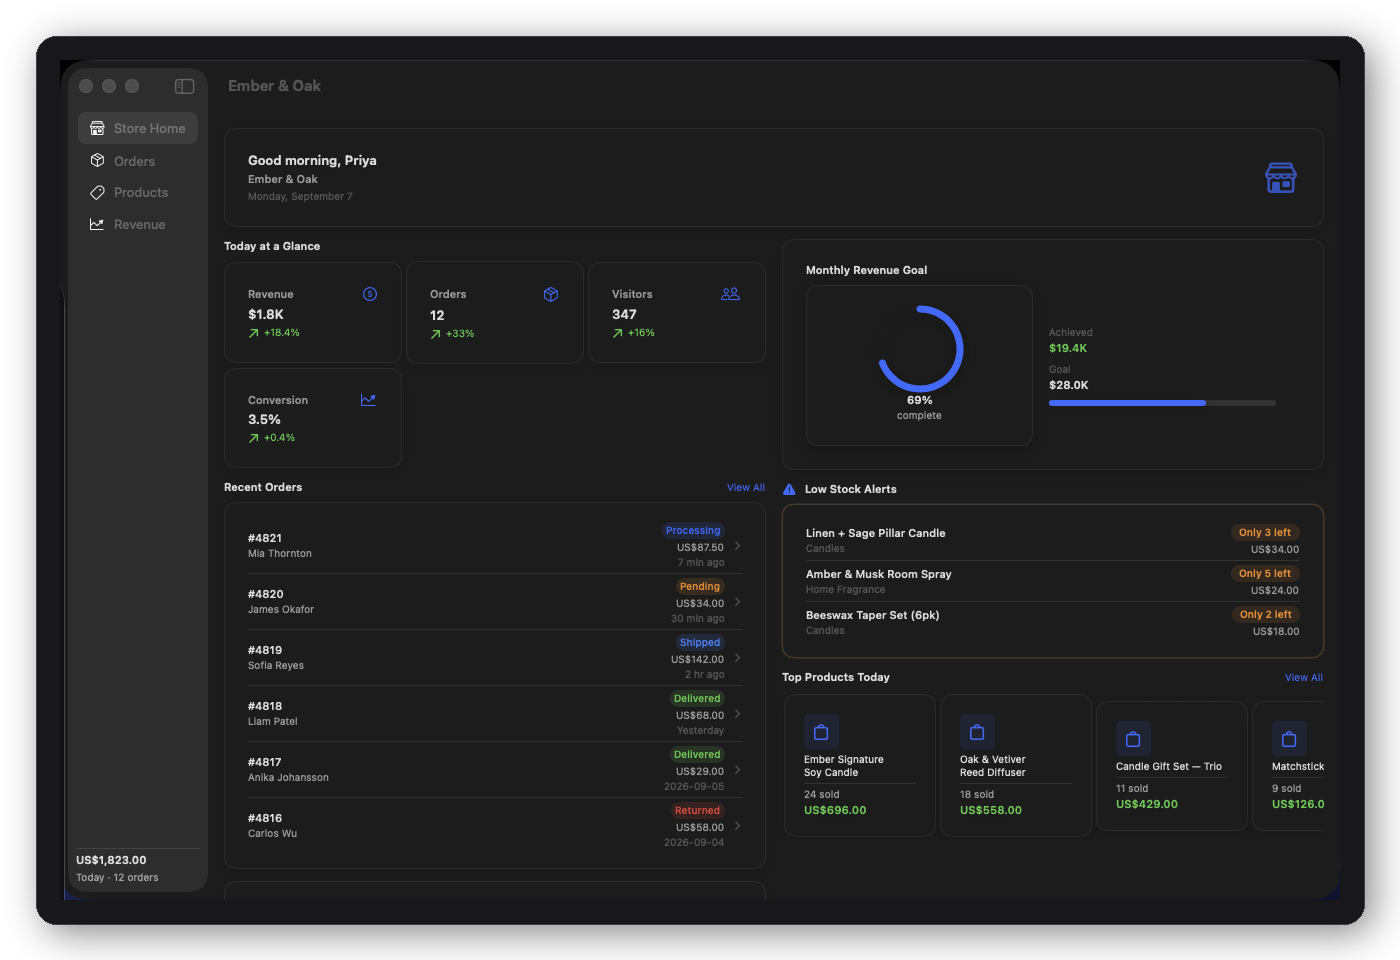The image size is (1400, 960).
Task: Open order #4819 chevron for Sofia Reyes
Action: coord(738,658)
